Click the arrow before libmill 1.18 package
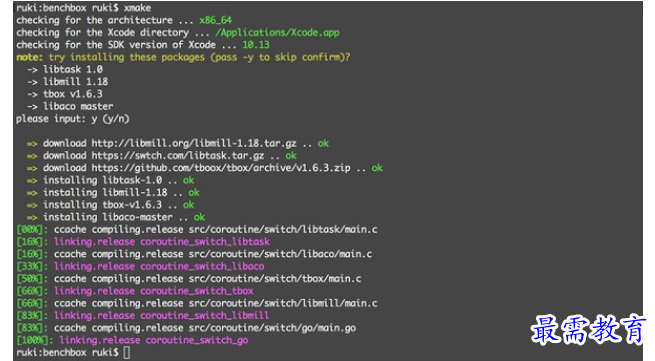Screen dimensions: 655x361 coord(32,82)
